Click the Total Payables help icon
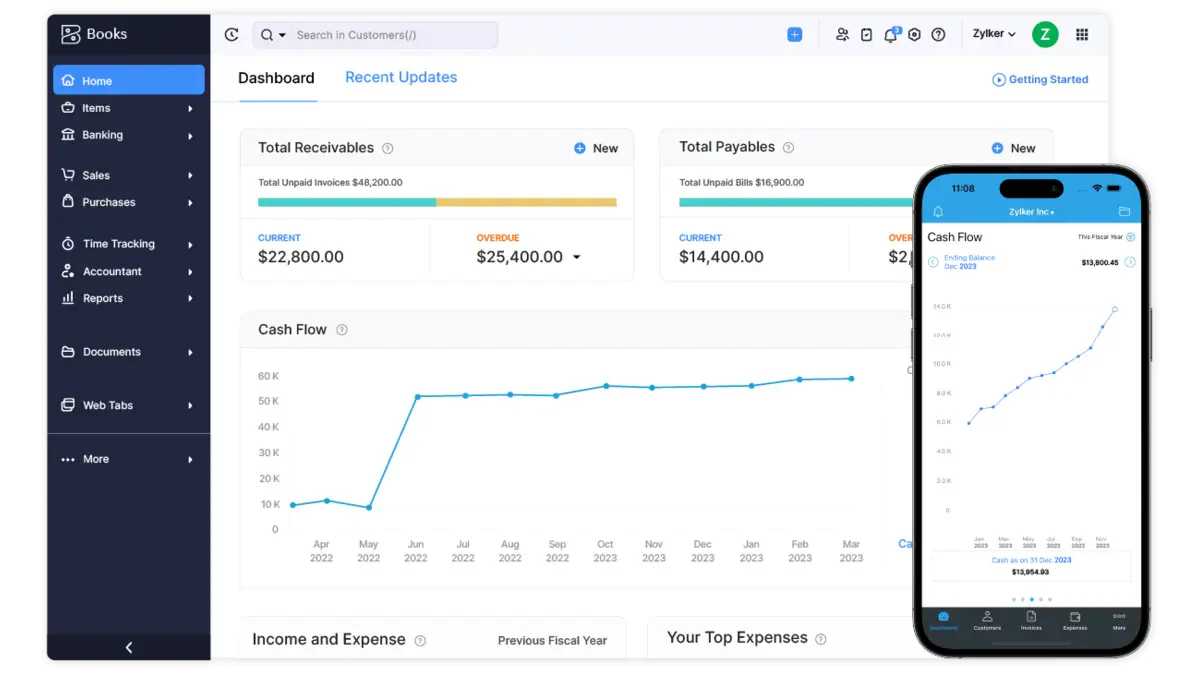This screenshot has height=675, width=1200. [788, 147]
